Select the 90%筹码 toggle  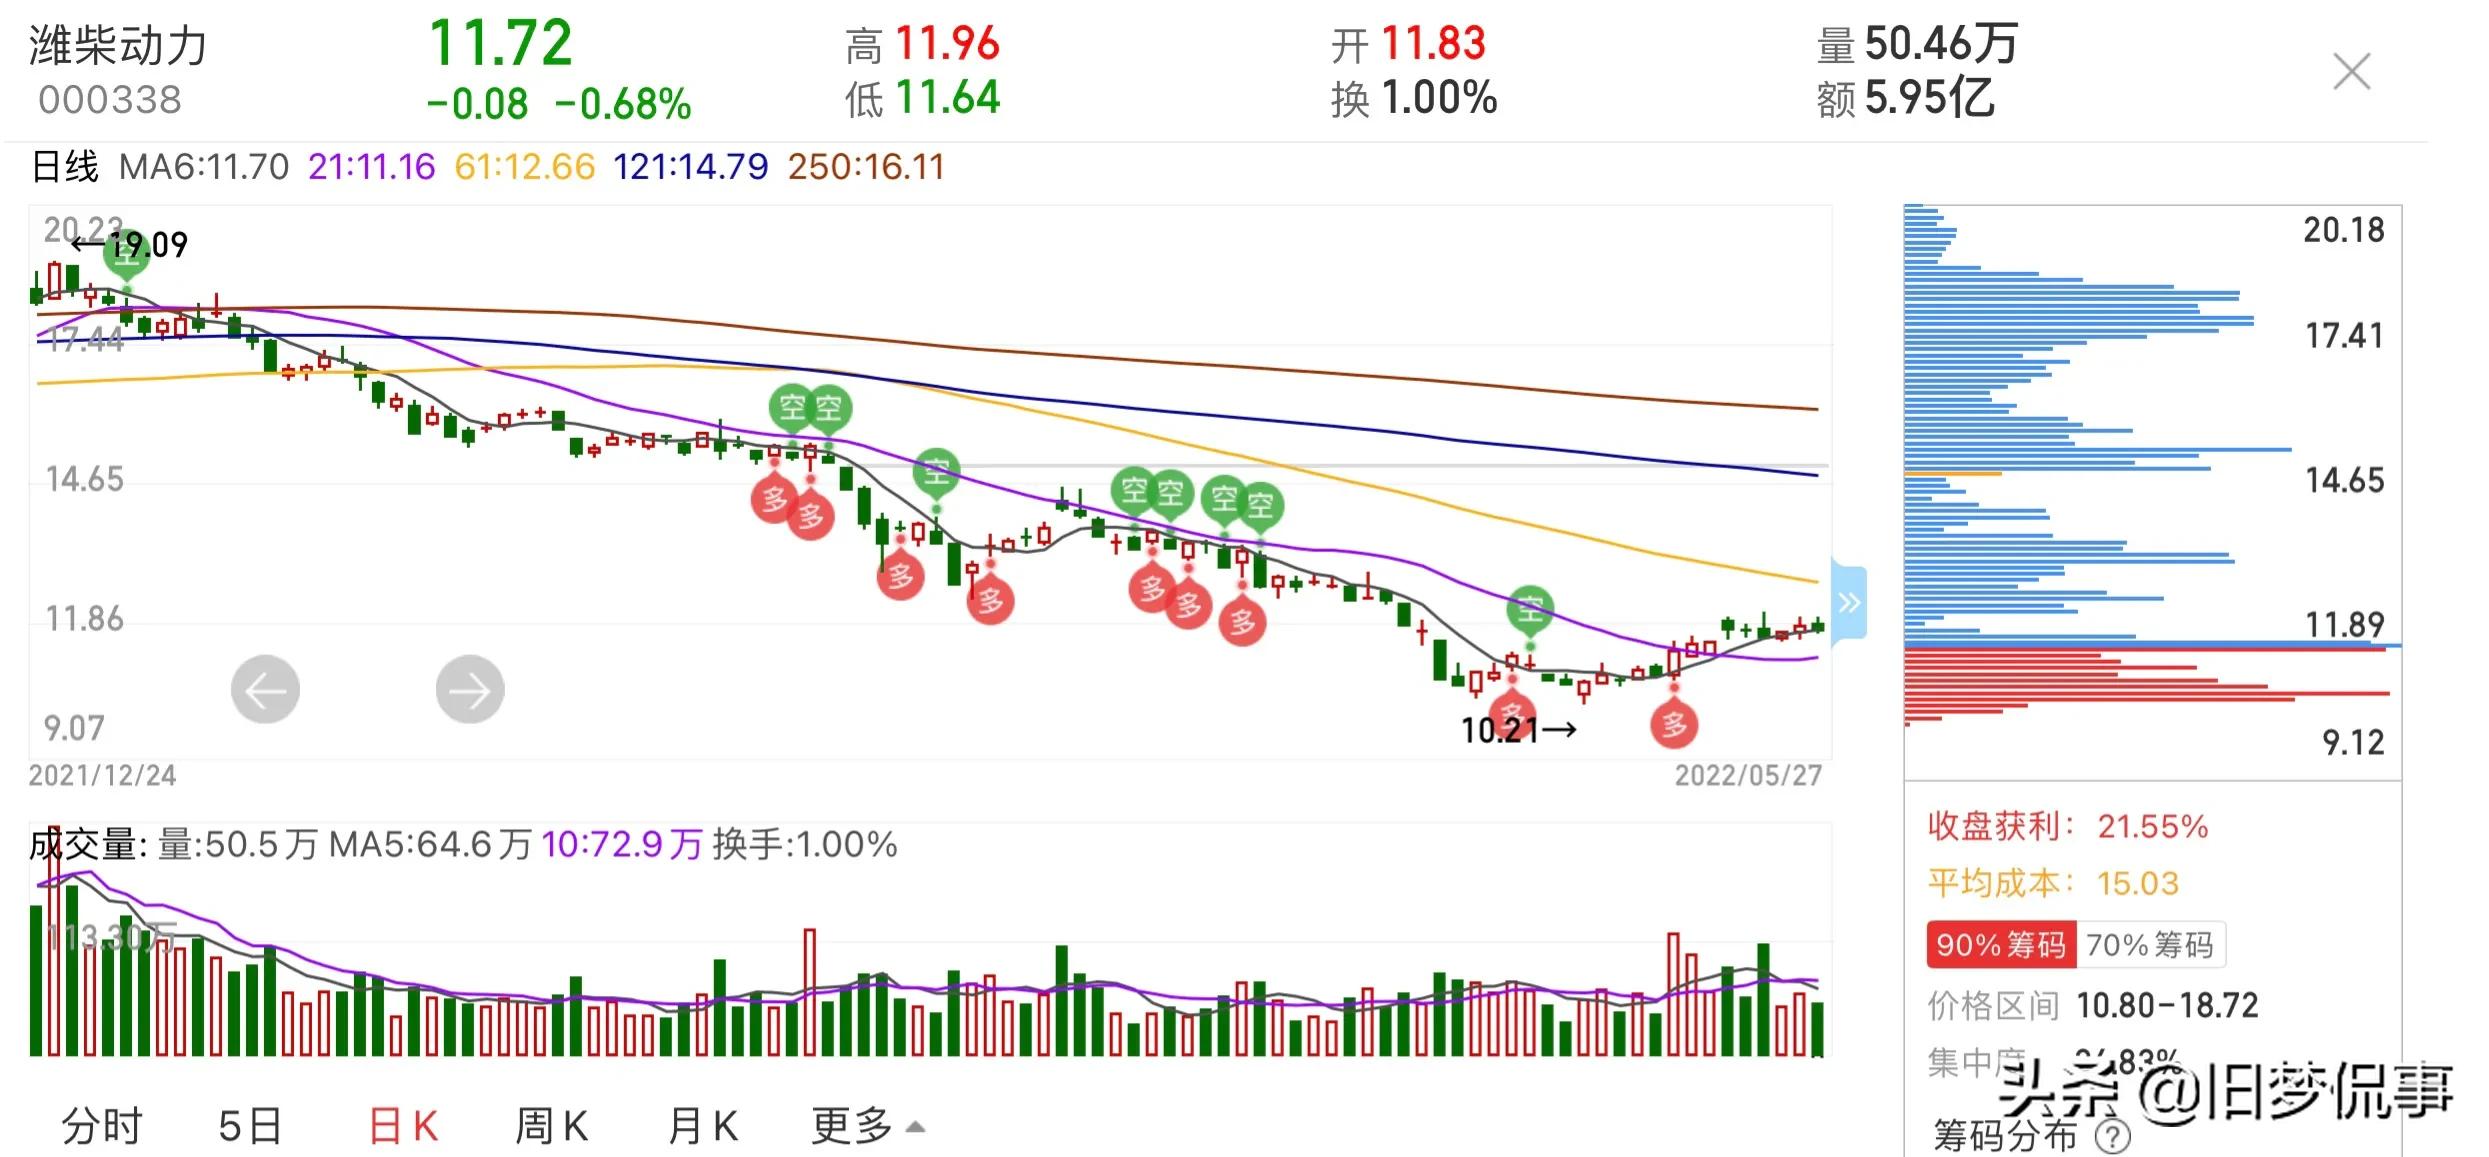click(2001, 945)
